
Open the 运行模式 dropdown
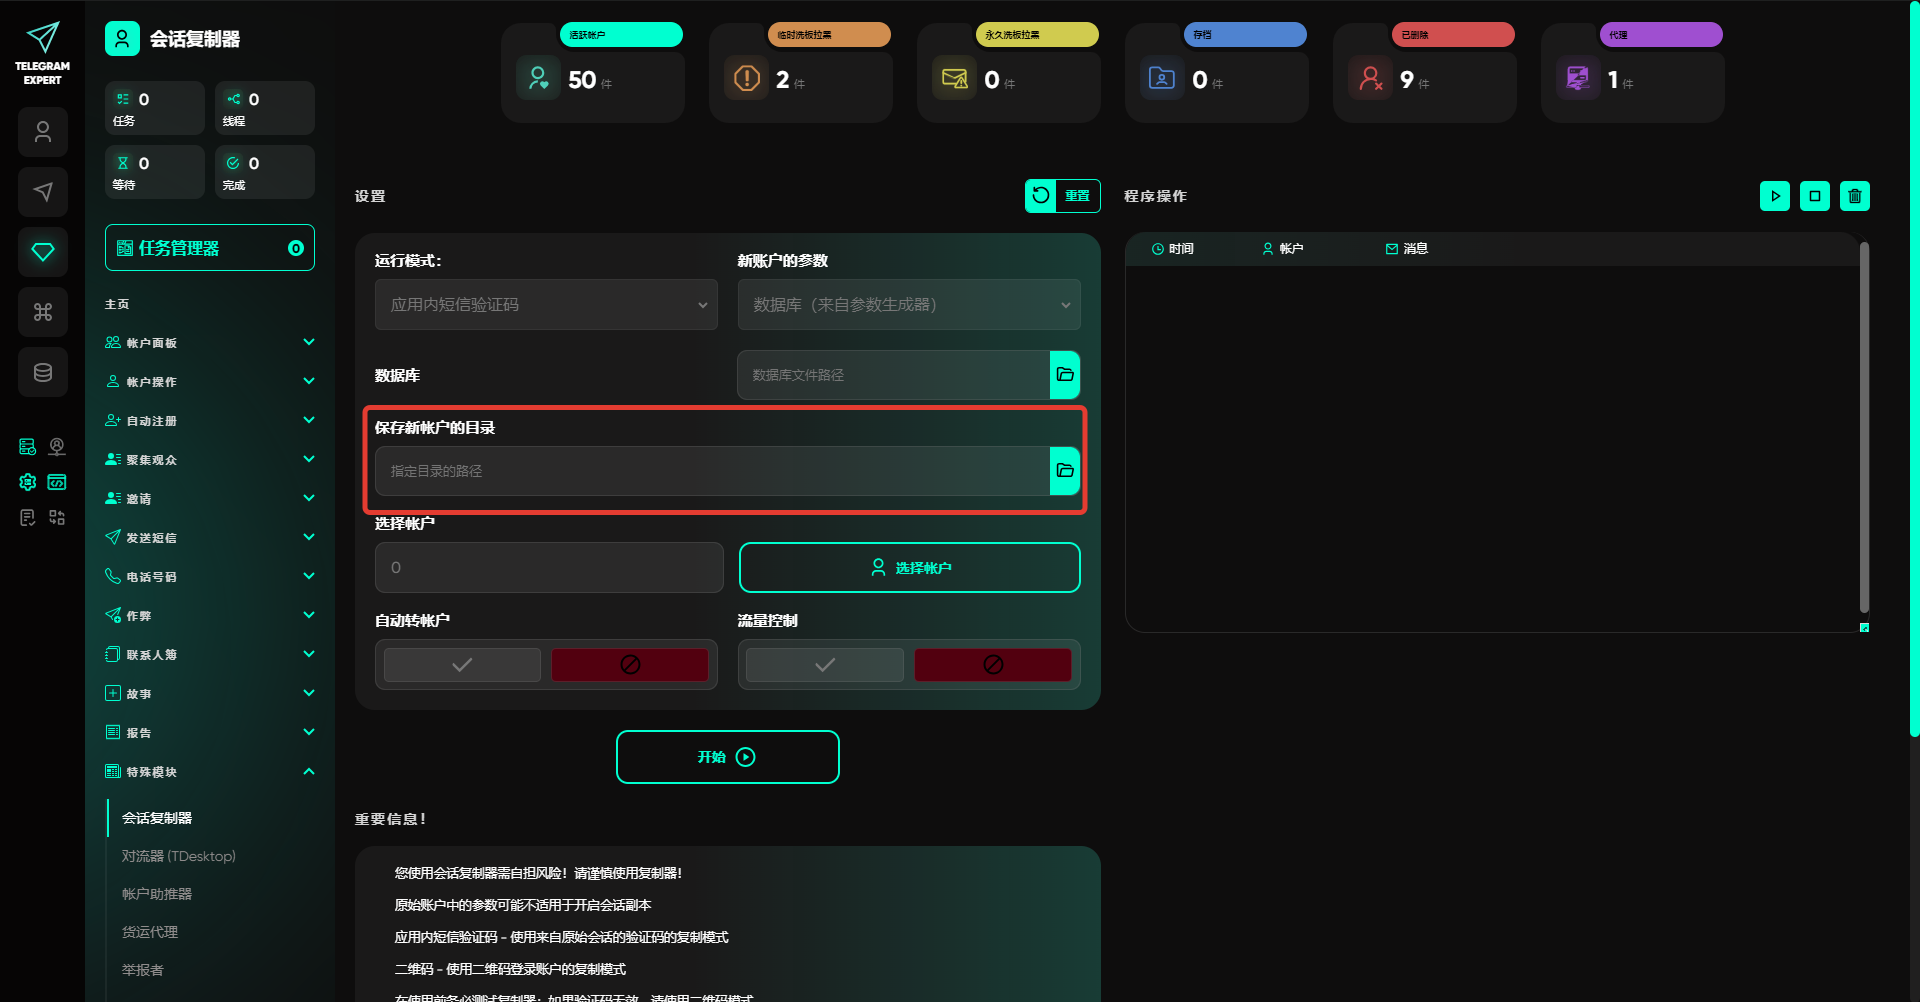pyautogui.click(x=546, y=305)
